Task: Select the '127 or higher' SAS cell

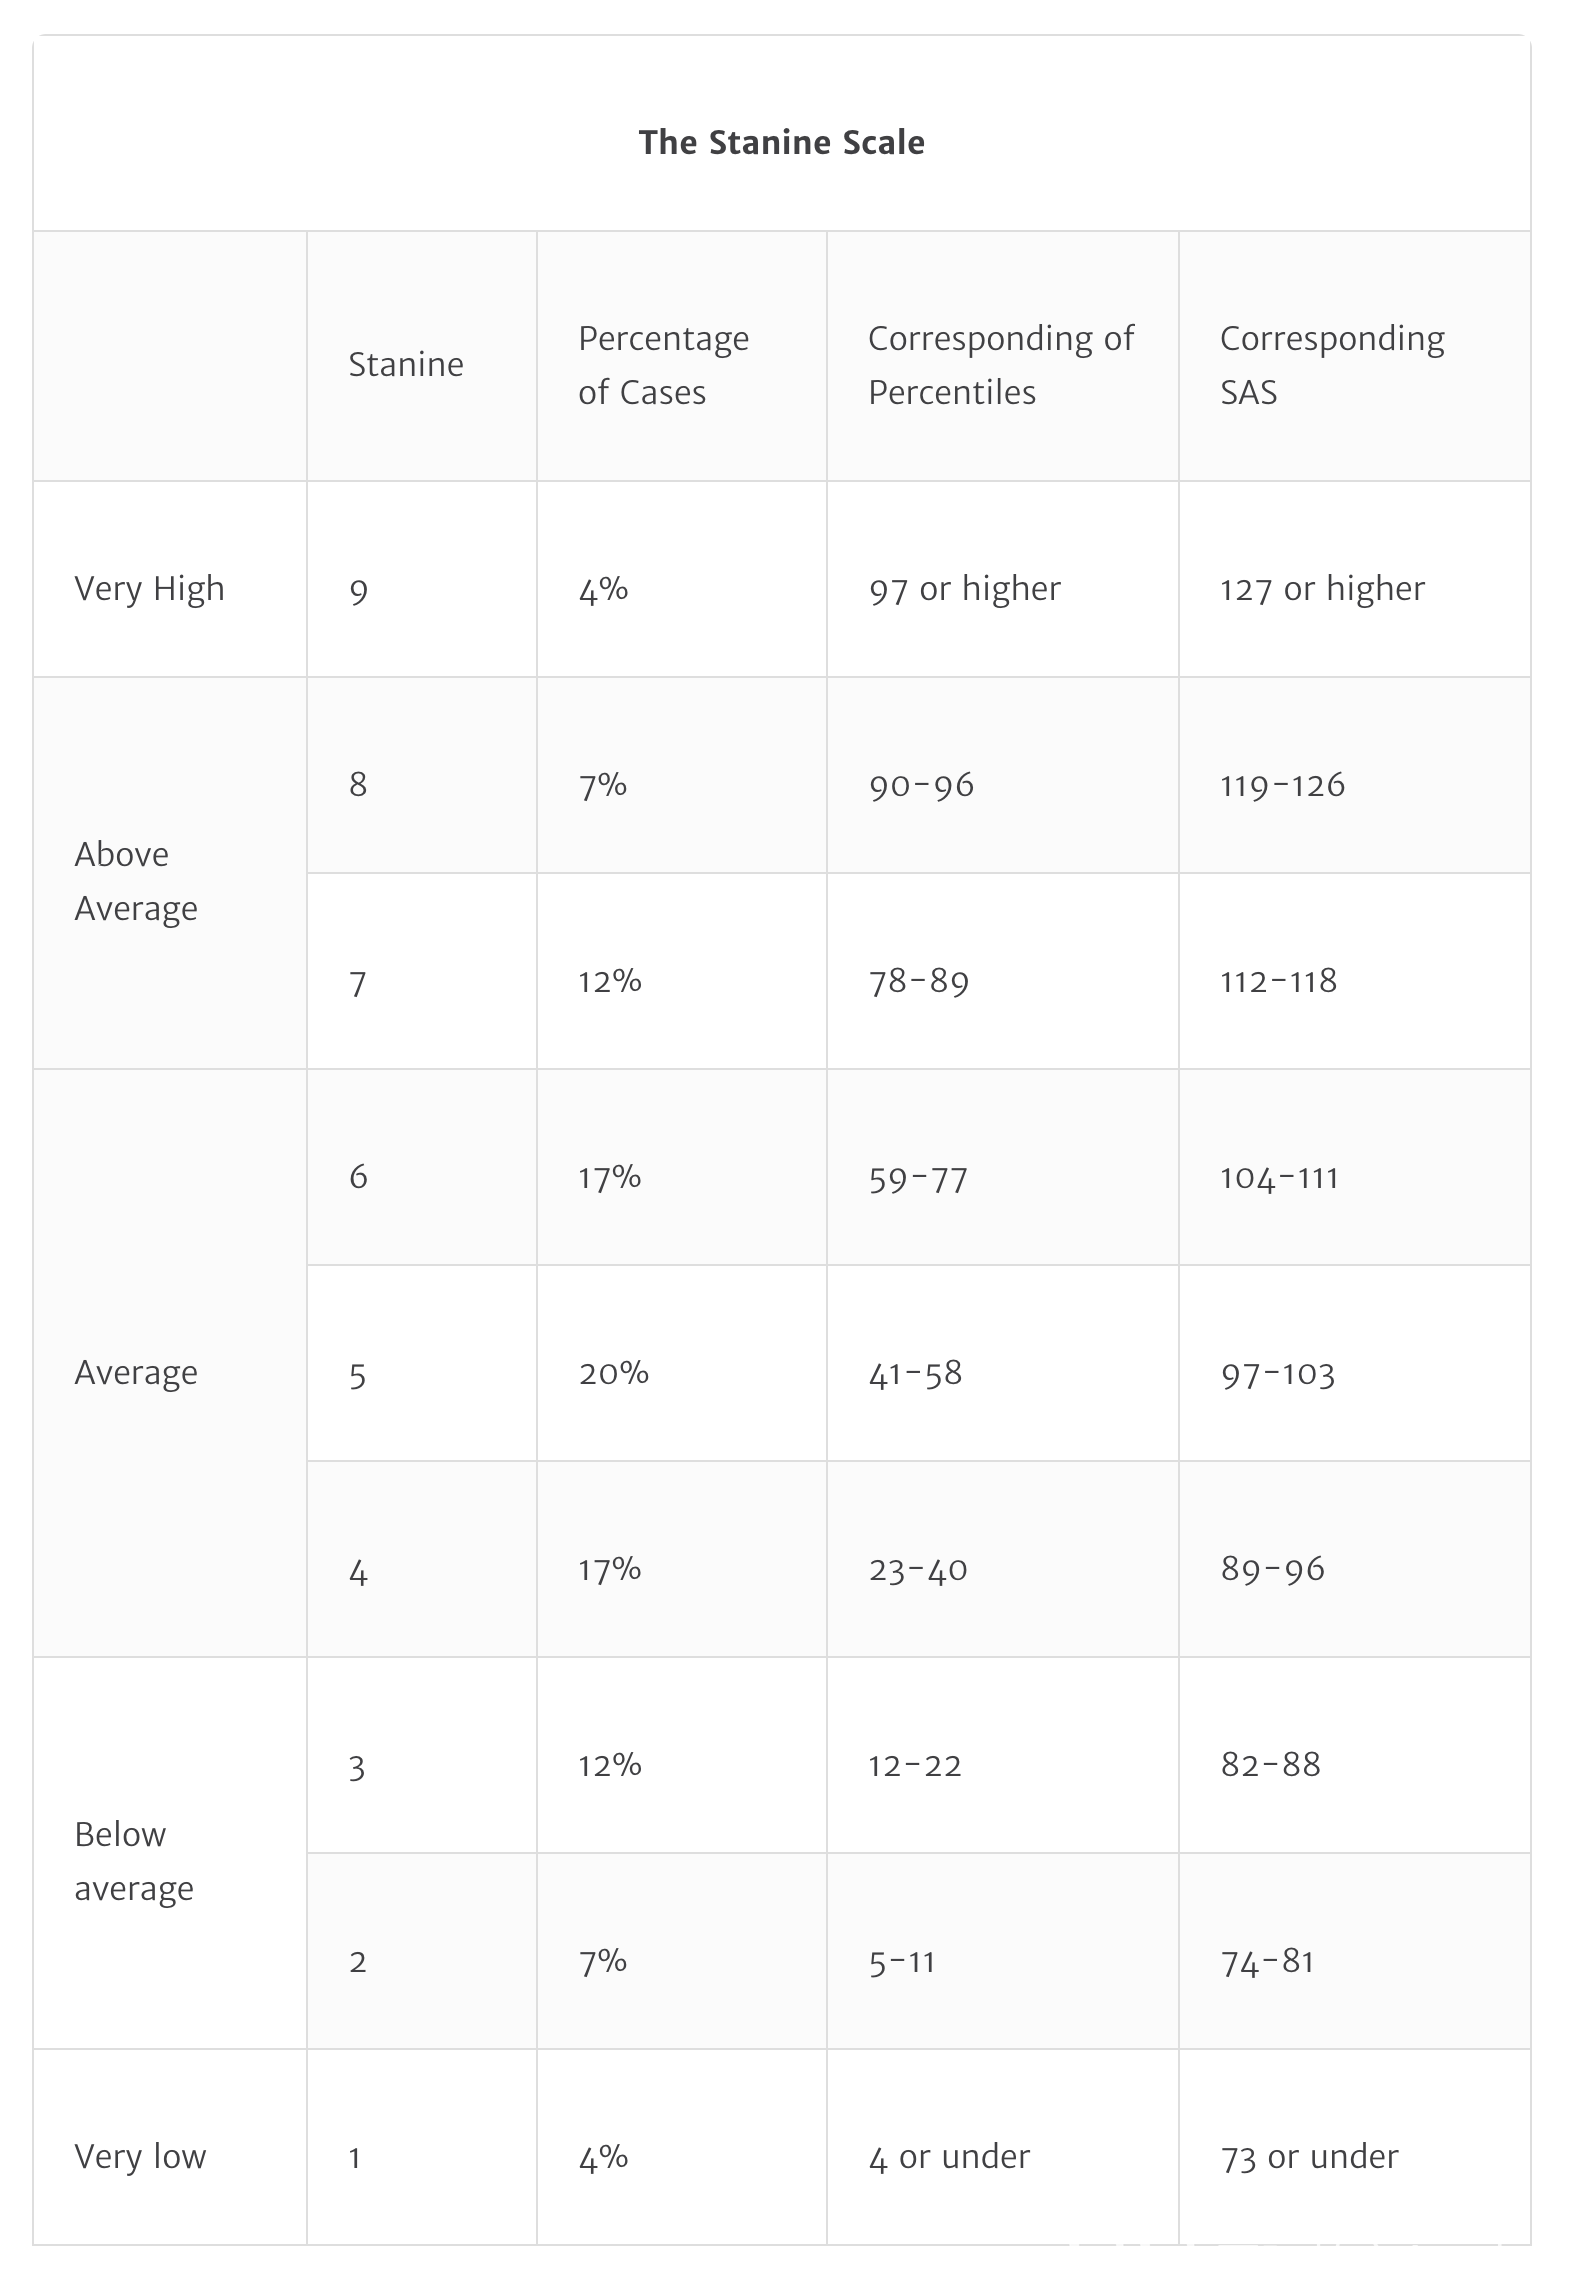Action: click(1322, 588)
